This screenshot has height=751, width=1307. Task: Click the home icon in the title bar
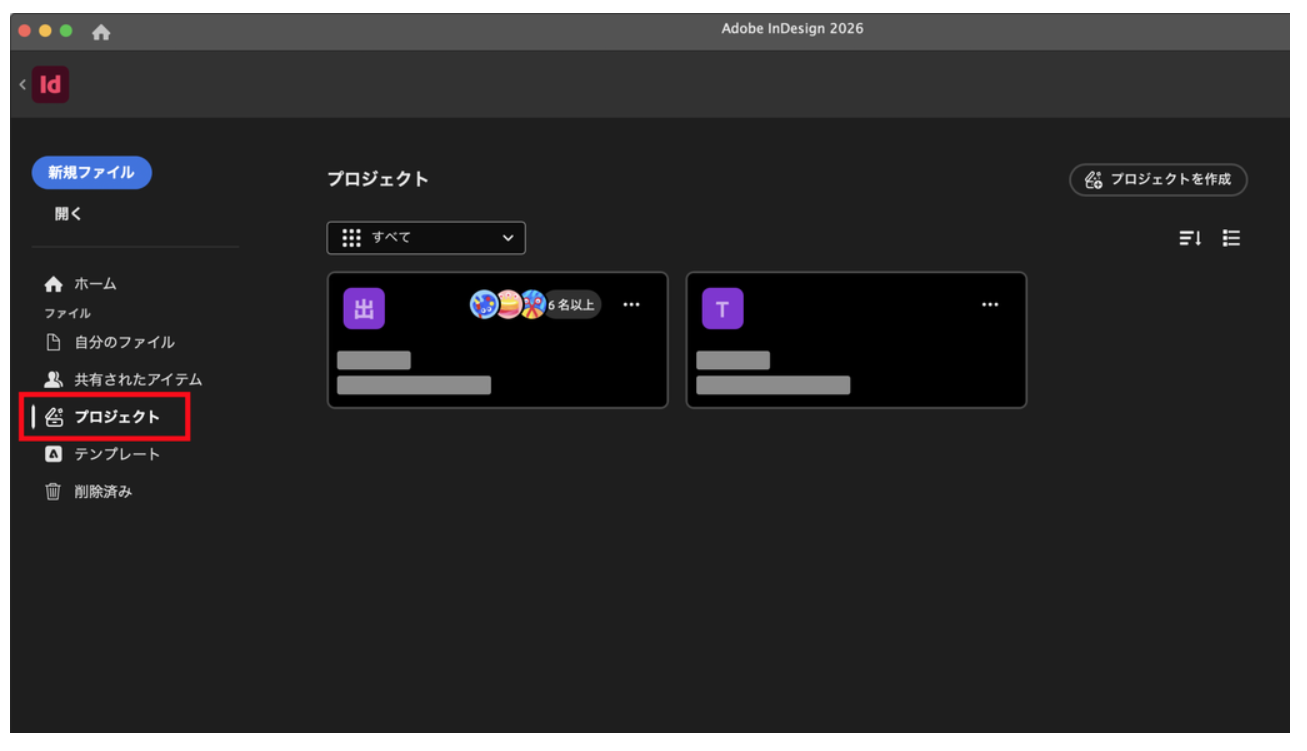point(101,32)
